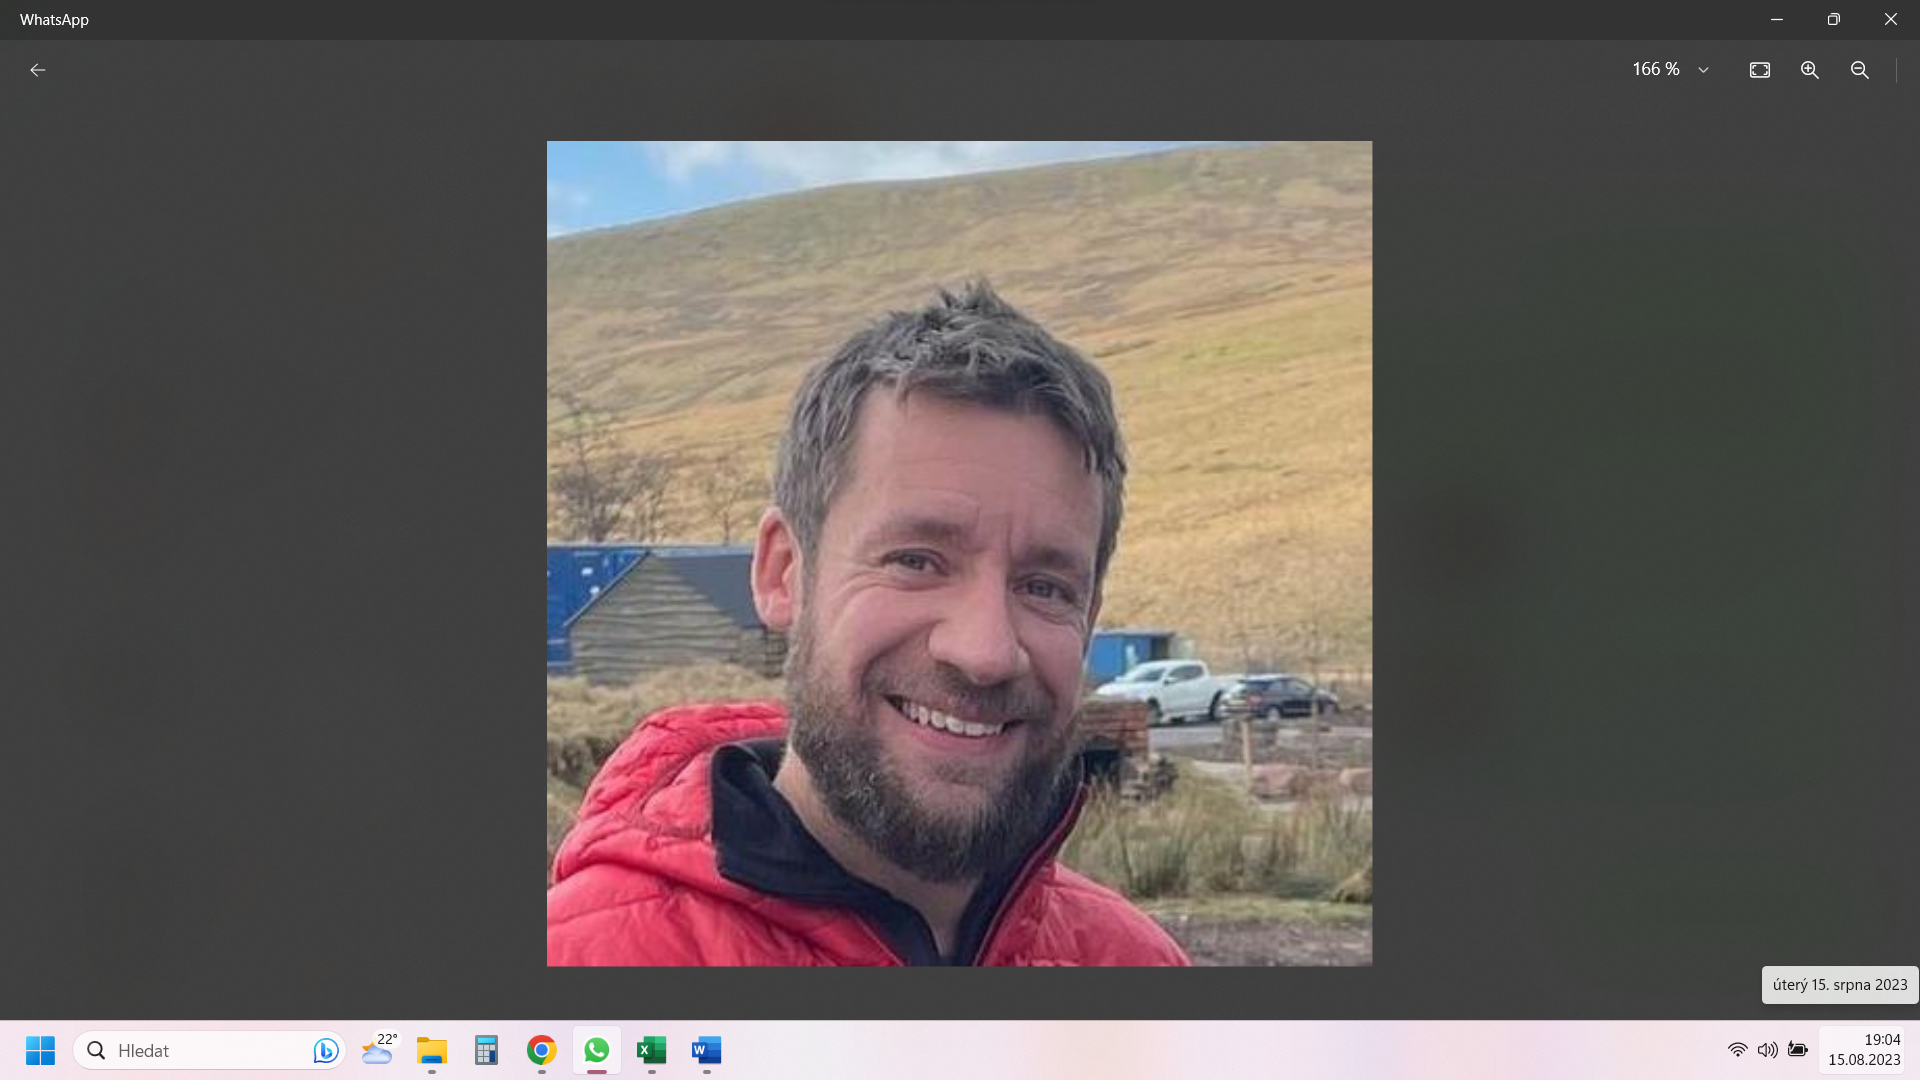Screen dimensions: 1920x1080
Task: Fit the image to the window
Action: 1759,70
